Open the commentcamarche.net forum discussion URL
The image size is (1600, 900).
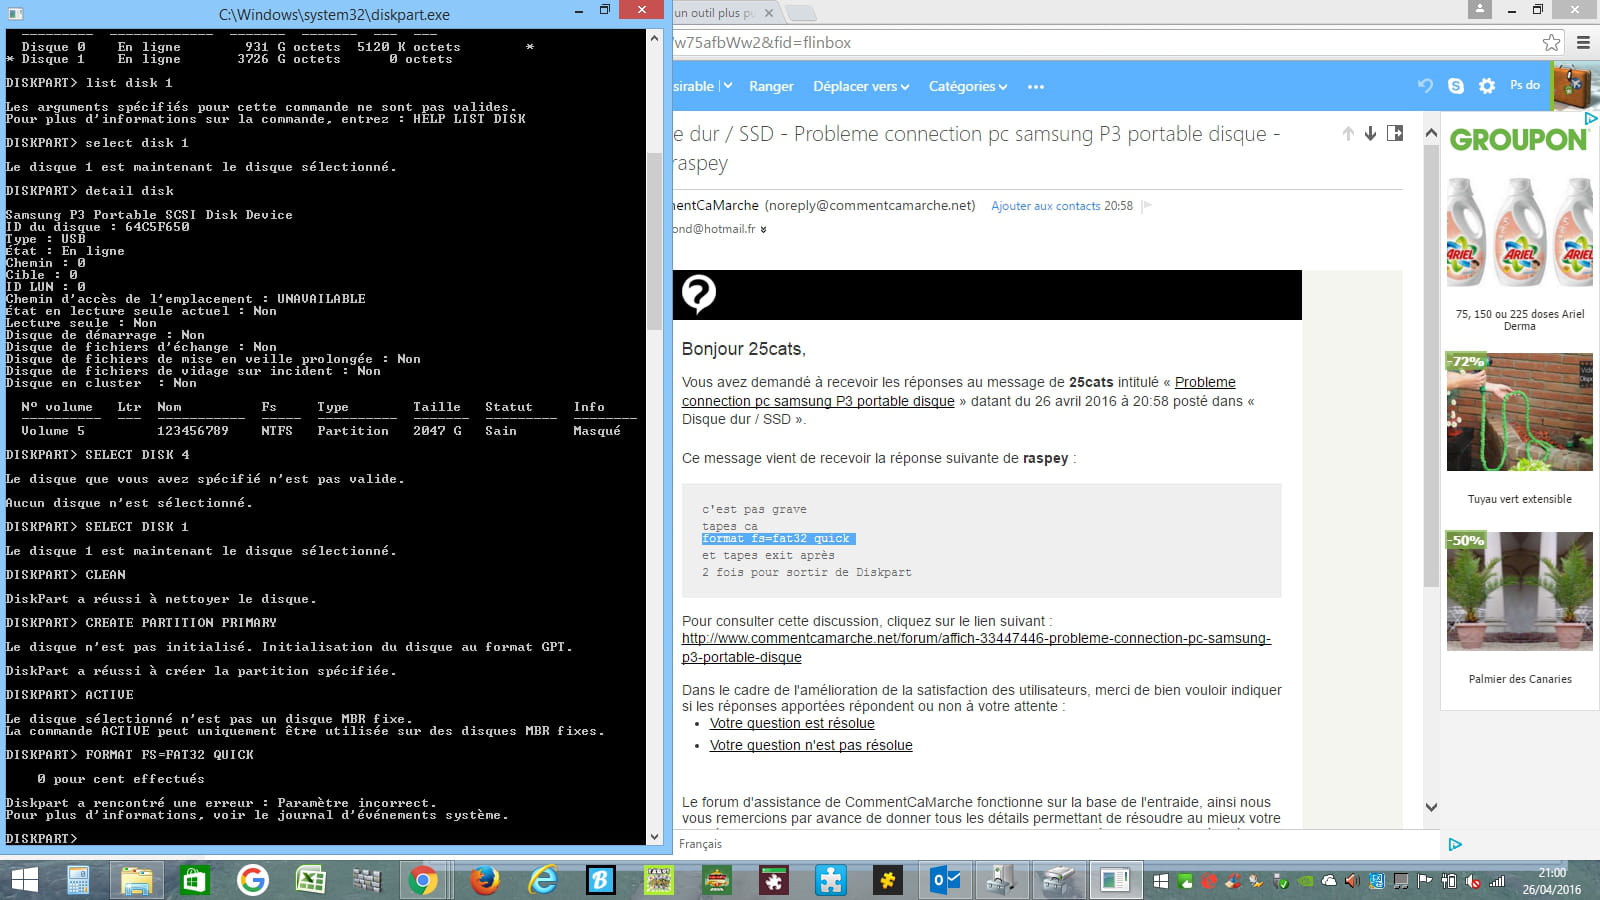(976, 648)
